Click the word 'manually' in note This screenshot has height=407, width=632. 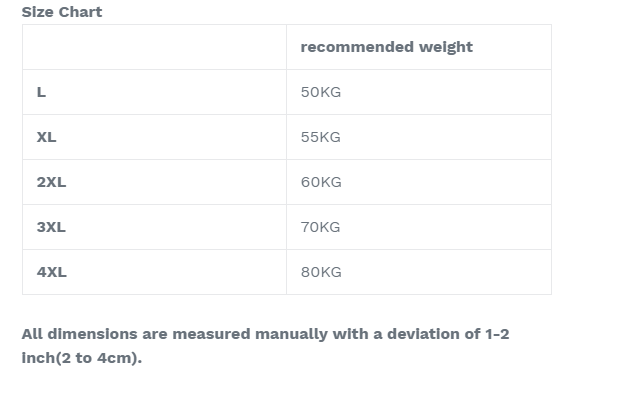point(291,334)
